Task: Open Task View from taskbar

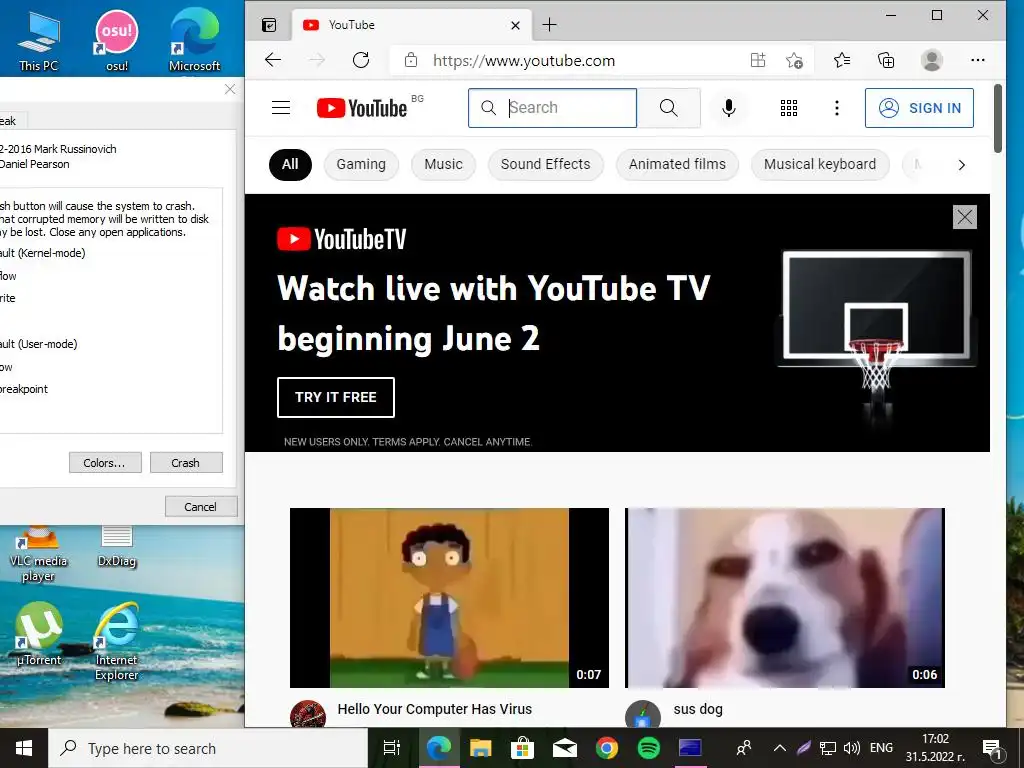Action: coord(392,748)
